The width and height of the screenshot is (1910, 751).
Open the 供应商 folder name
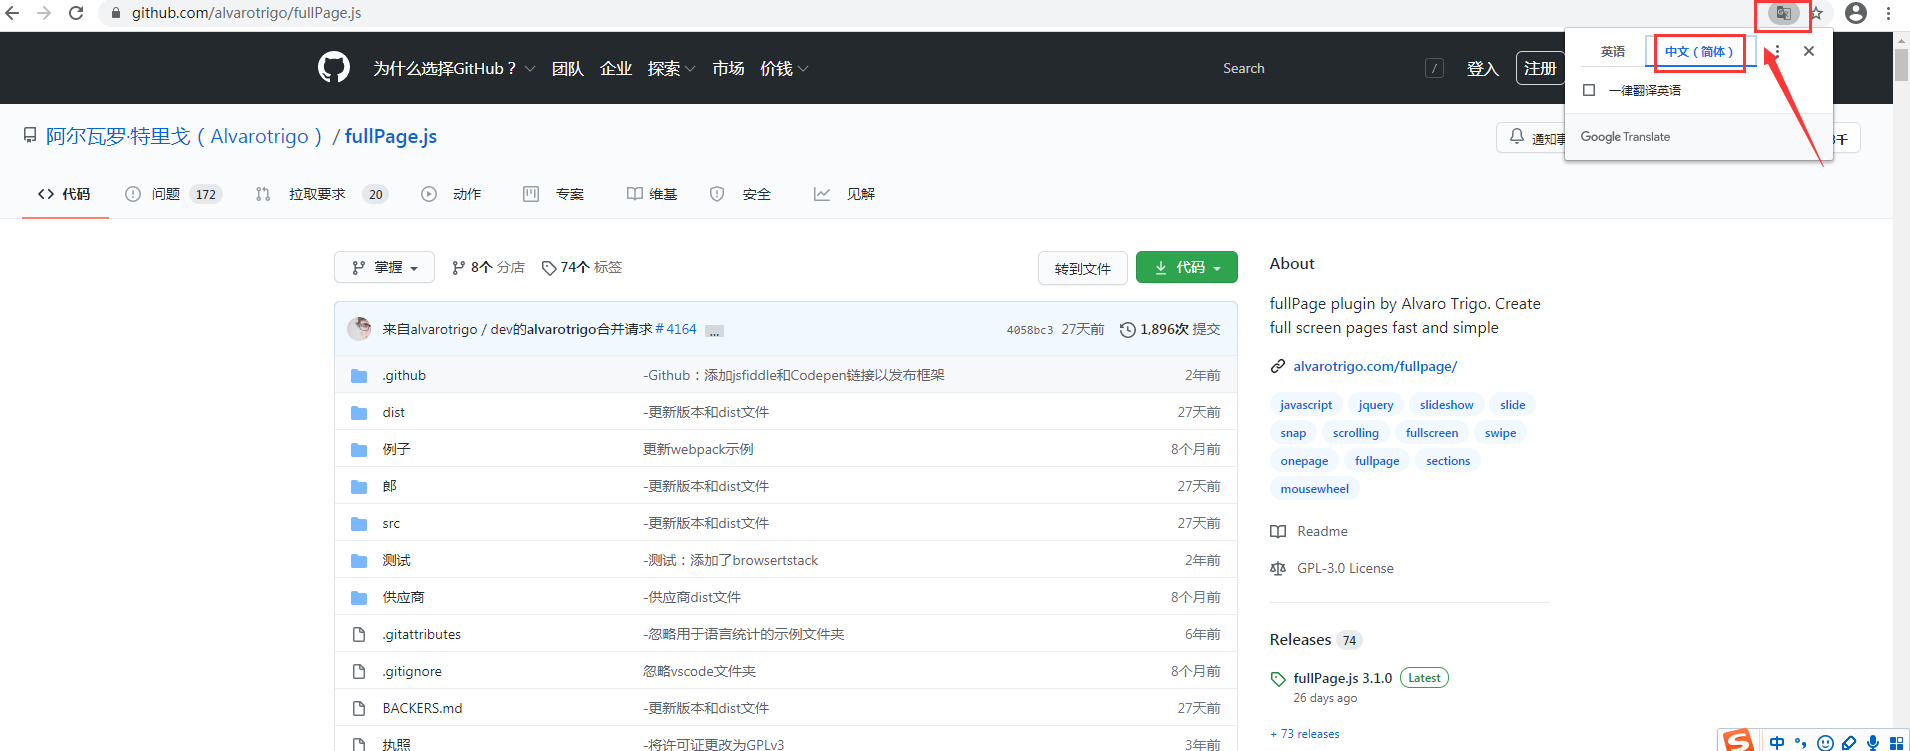(403, 598)
